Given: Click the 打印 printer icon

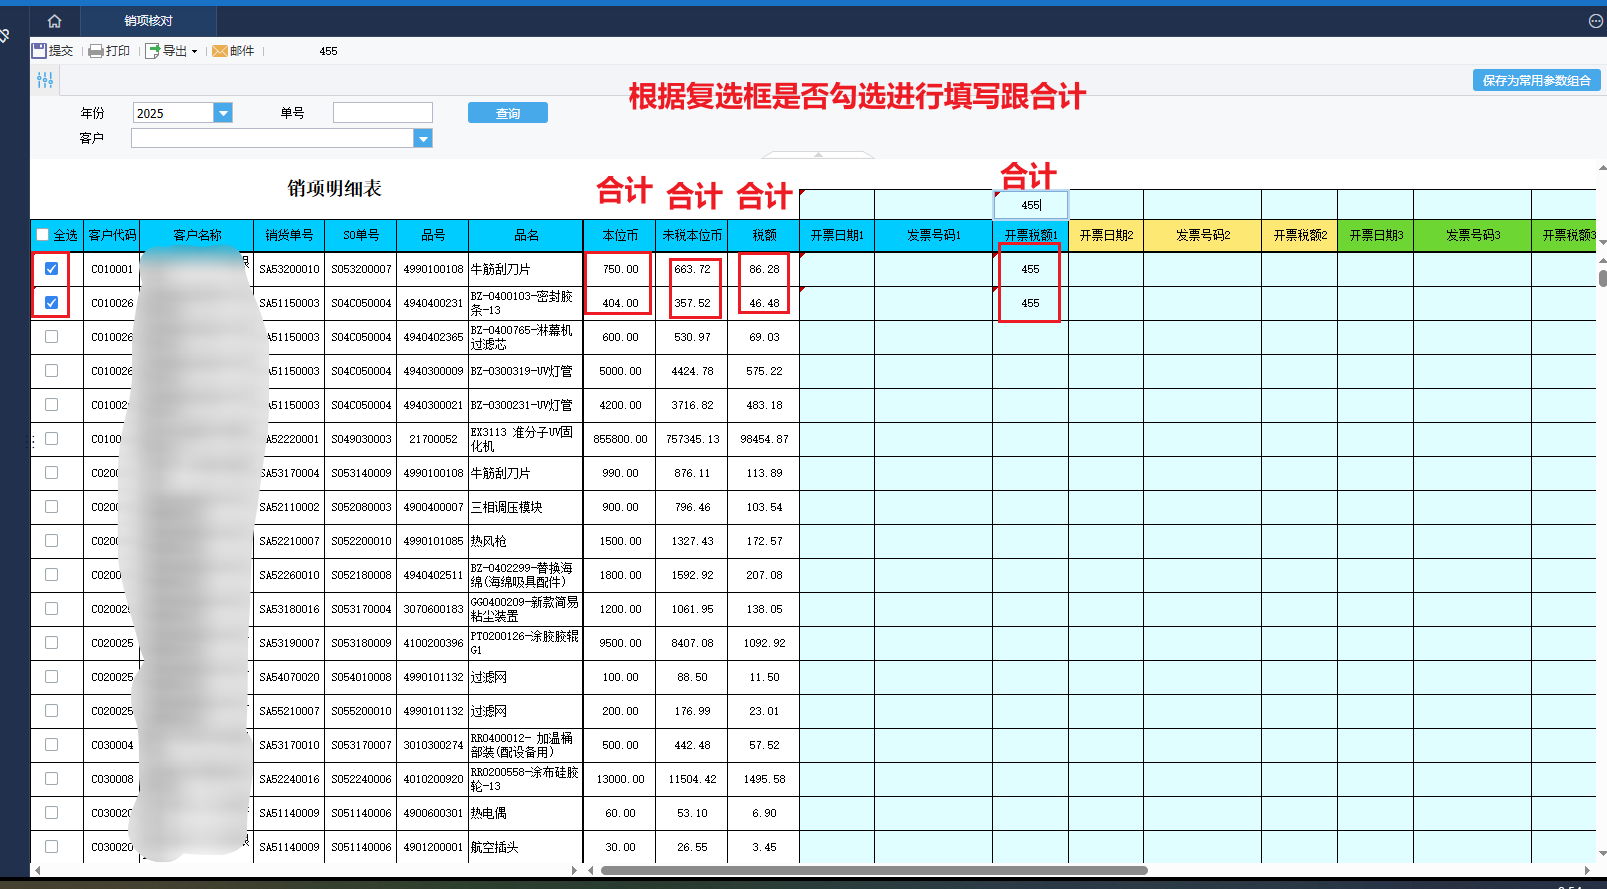Looking at the screenshot, I should (x=96, y=51).
